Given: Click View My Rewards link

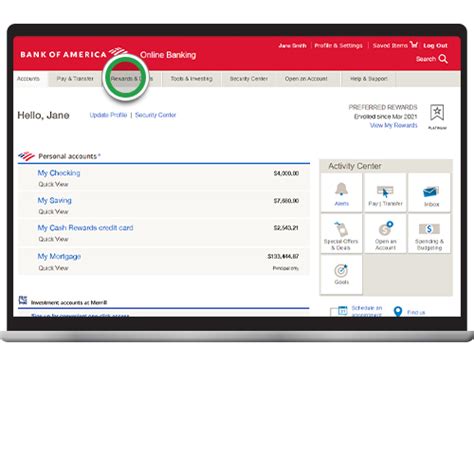Looking at the screenshot, I should pos(394,125).
